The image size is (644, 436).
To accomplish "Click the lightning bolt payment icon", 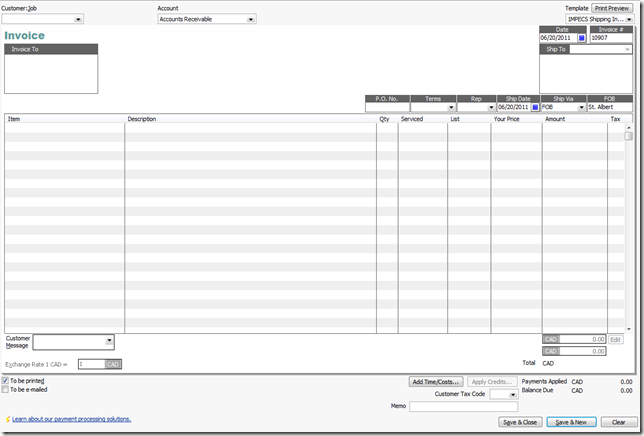I will 7,419.
